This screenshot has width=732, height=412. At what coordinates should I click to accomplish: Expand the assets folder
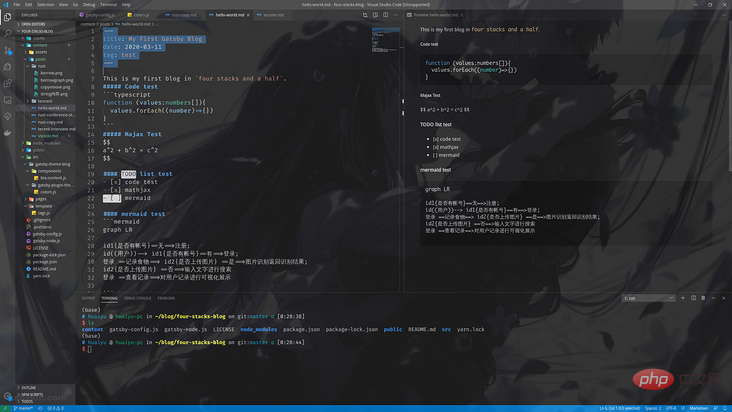click(46, 52)
